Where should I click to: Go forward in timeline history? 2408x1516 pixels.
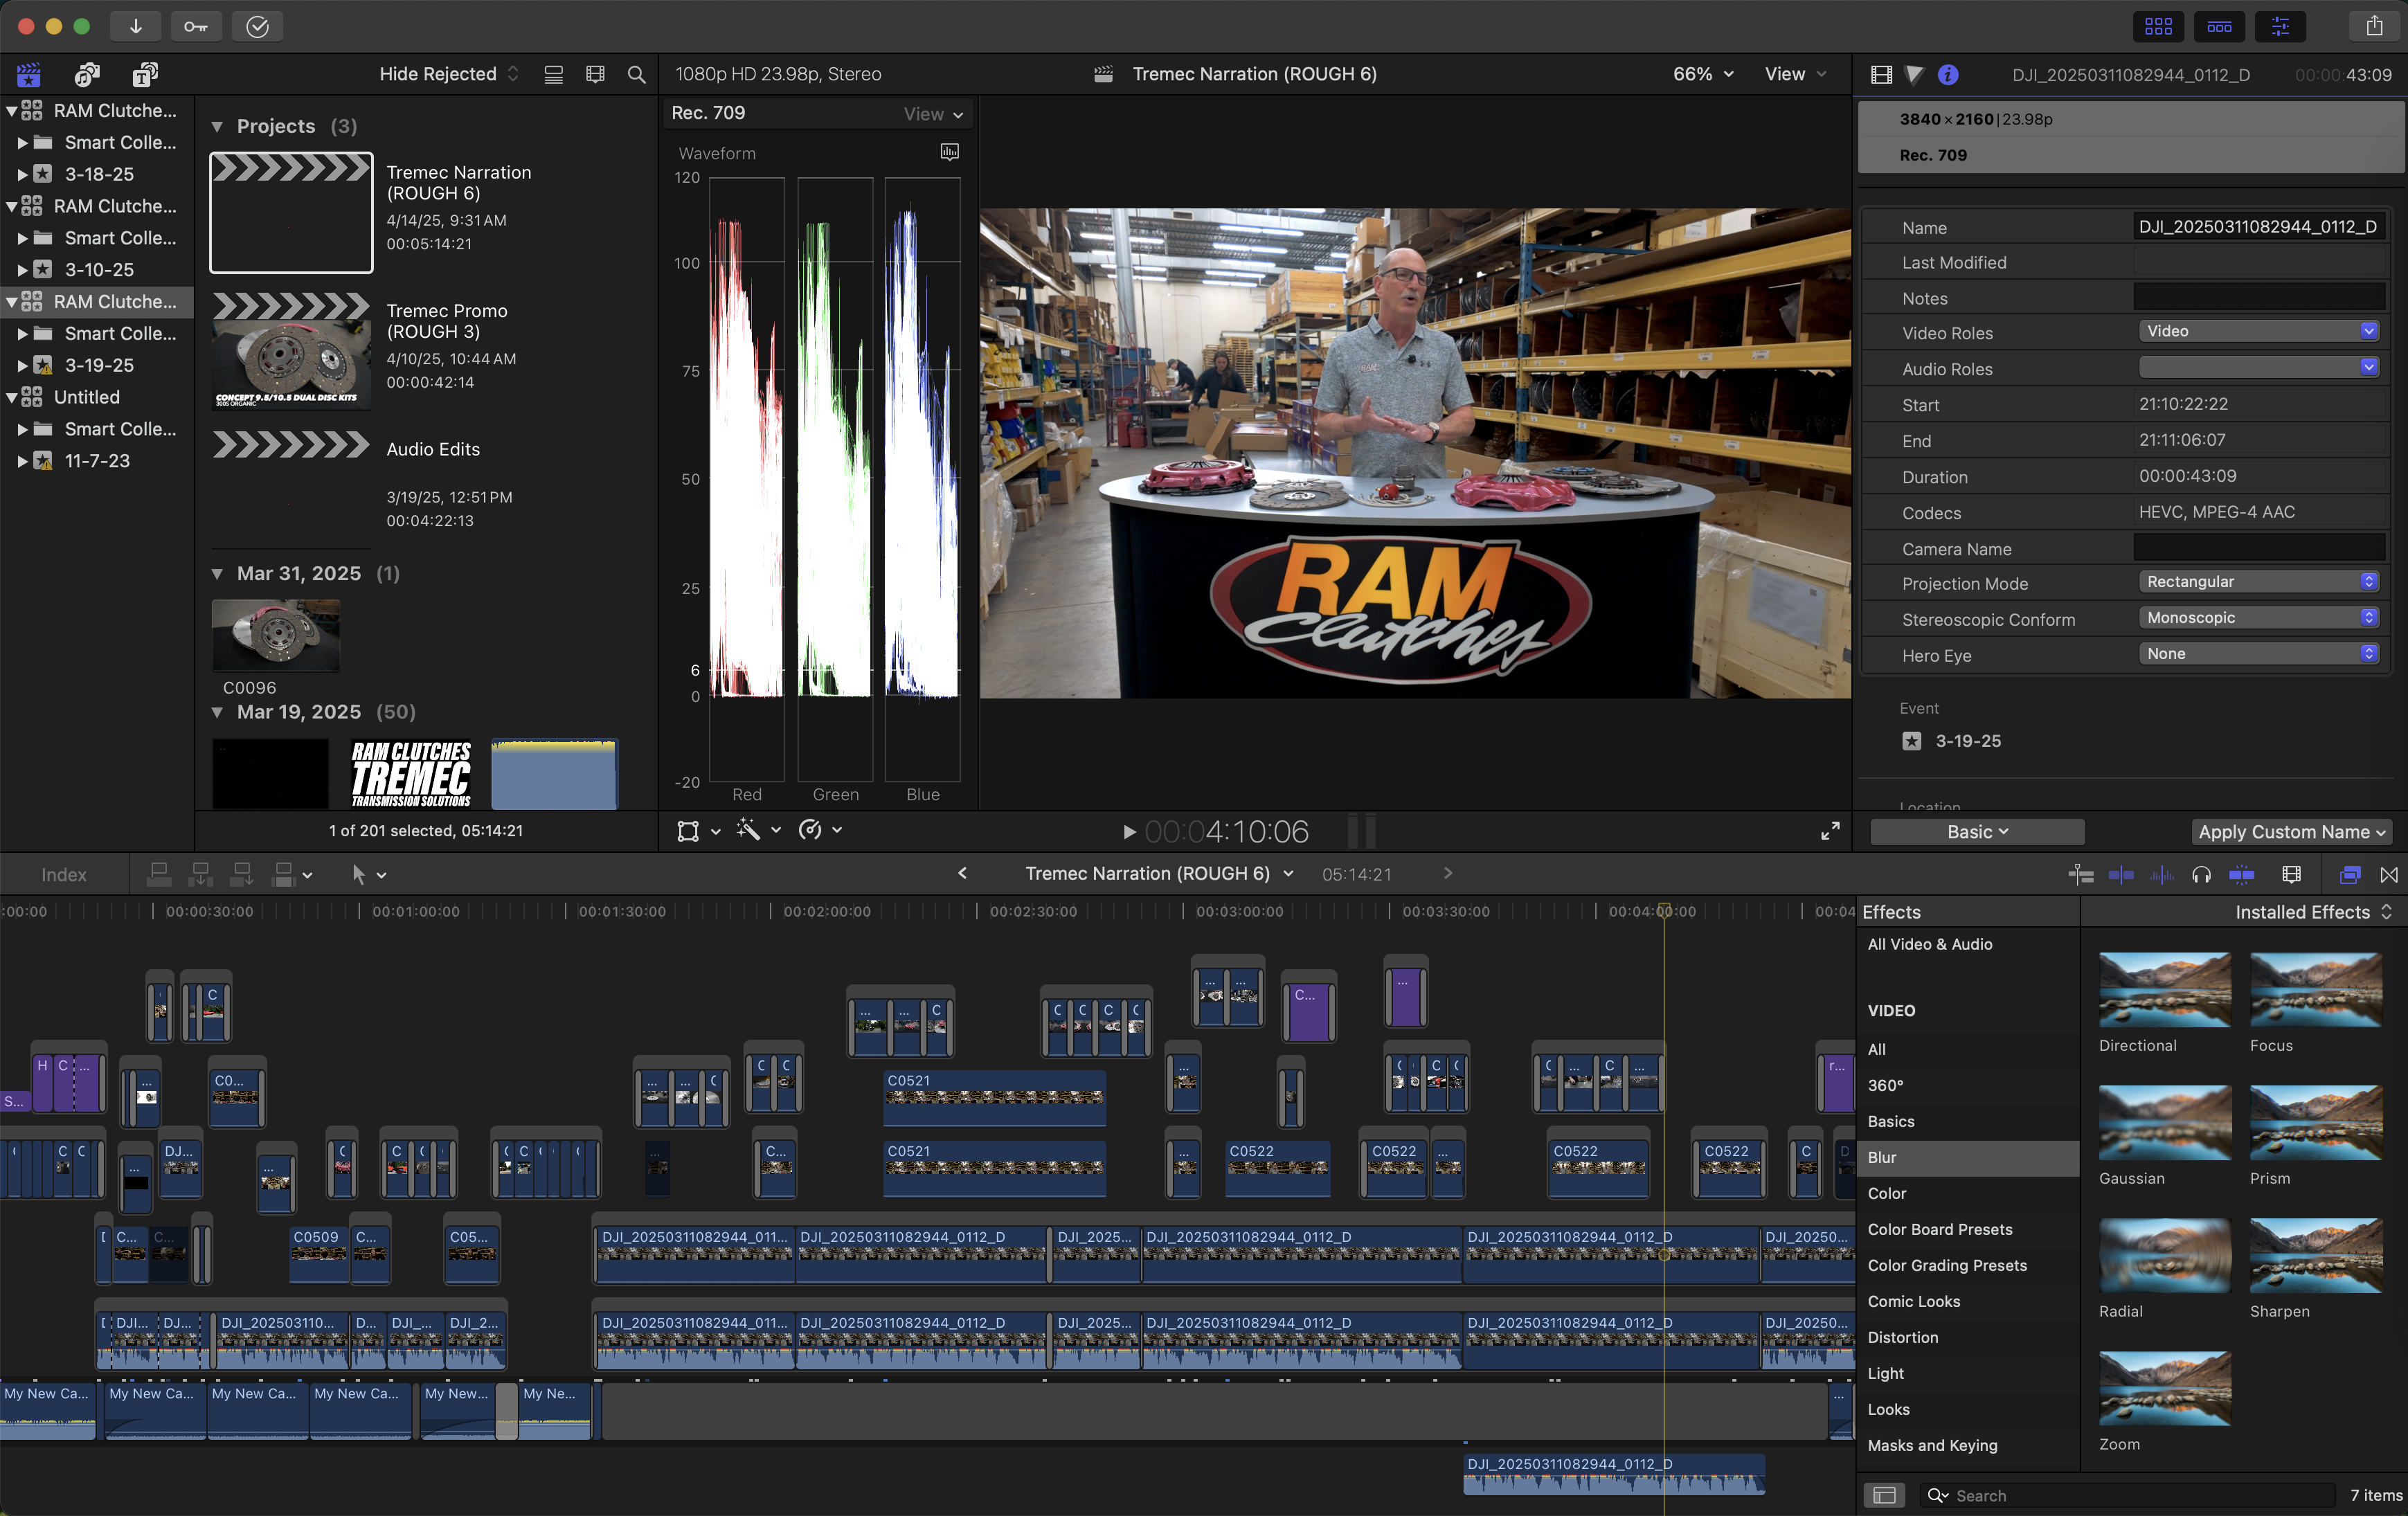(1447, 874)
